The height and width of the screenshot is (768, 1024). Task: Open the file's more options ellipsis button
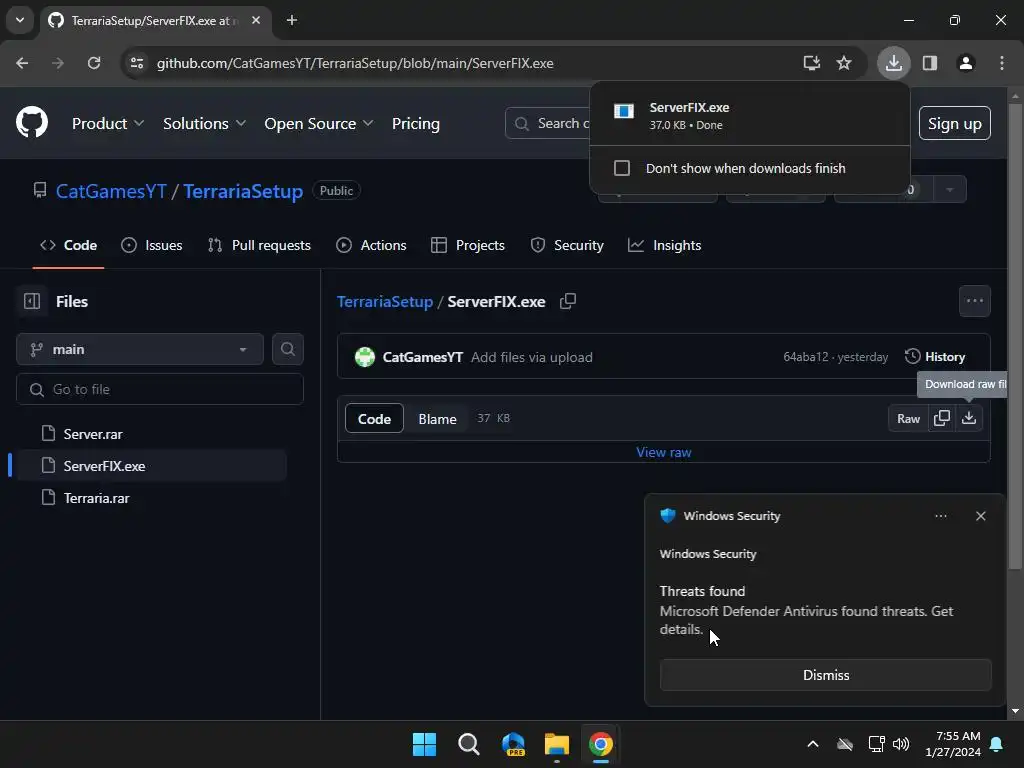tap(974, 301)
